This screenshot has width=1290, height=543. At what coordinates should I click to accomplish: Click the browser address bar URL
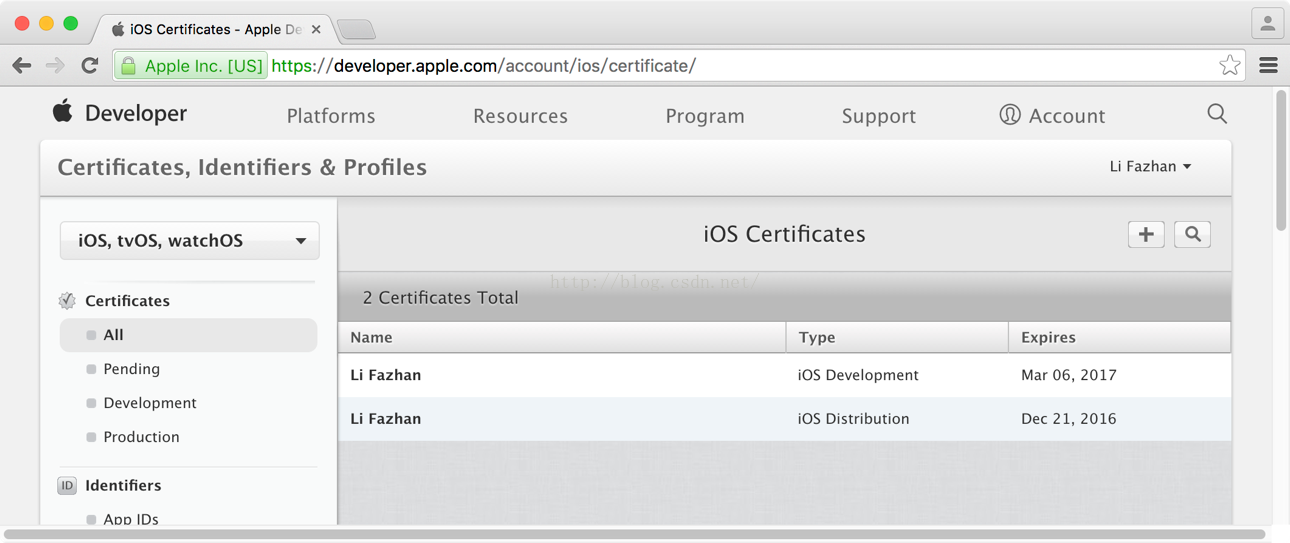click(483, 66)
